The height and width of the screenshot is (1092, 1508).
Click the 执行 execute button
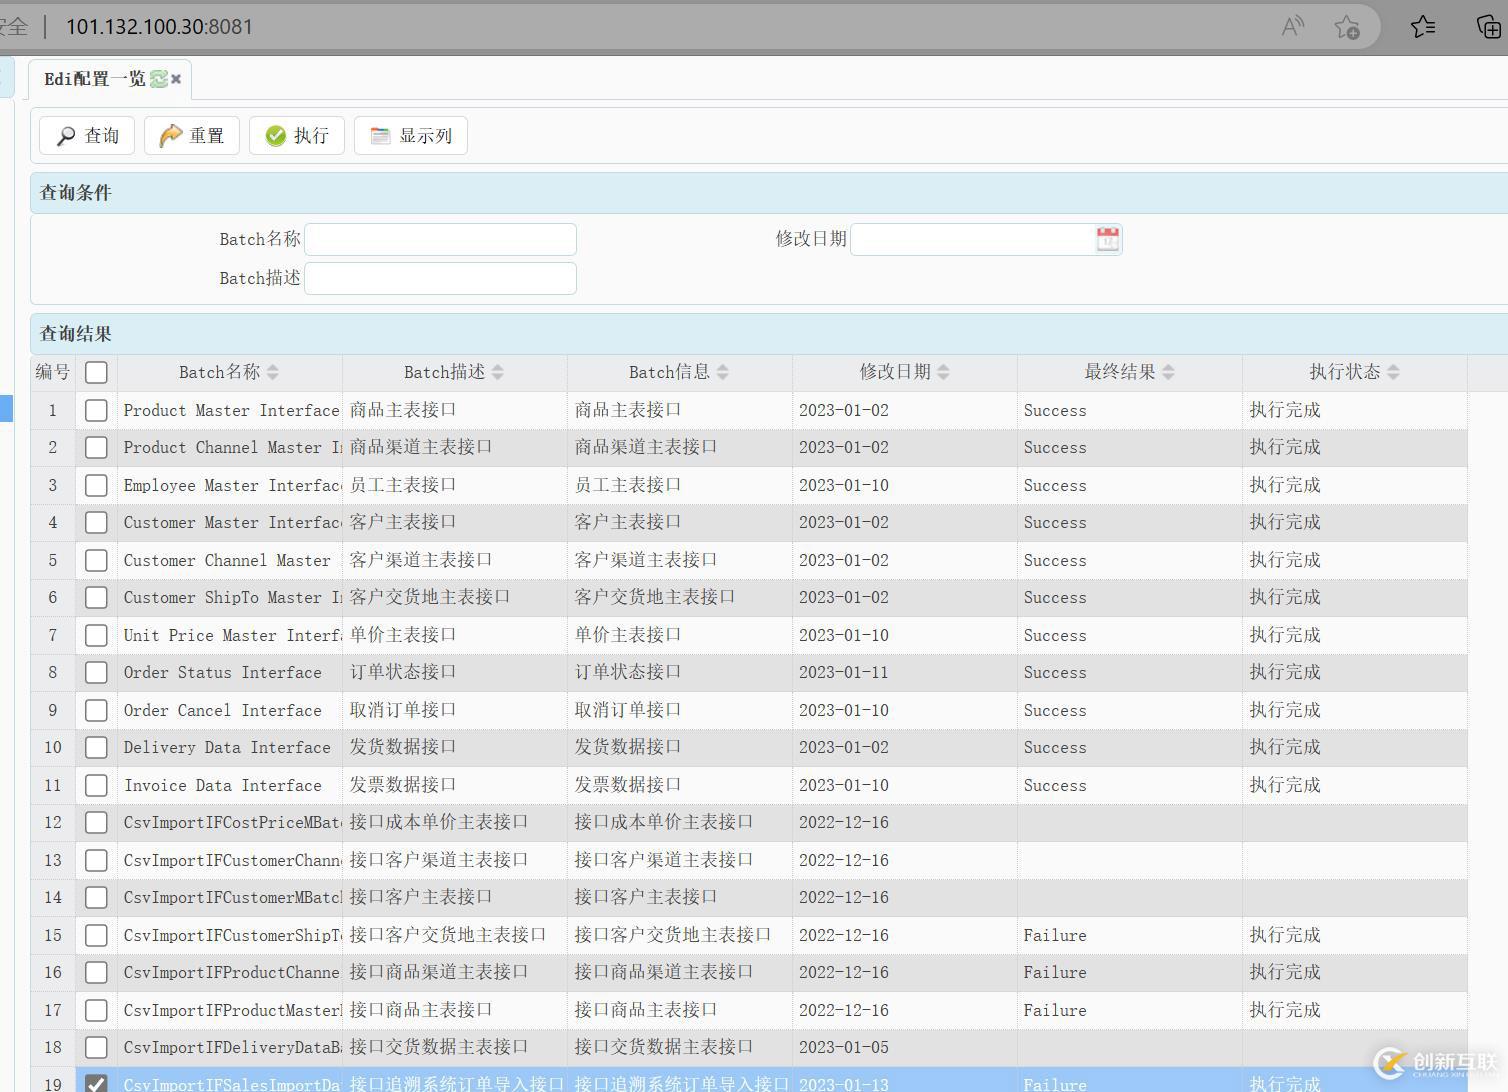coord(297,135)
